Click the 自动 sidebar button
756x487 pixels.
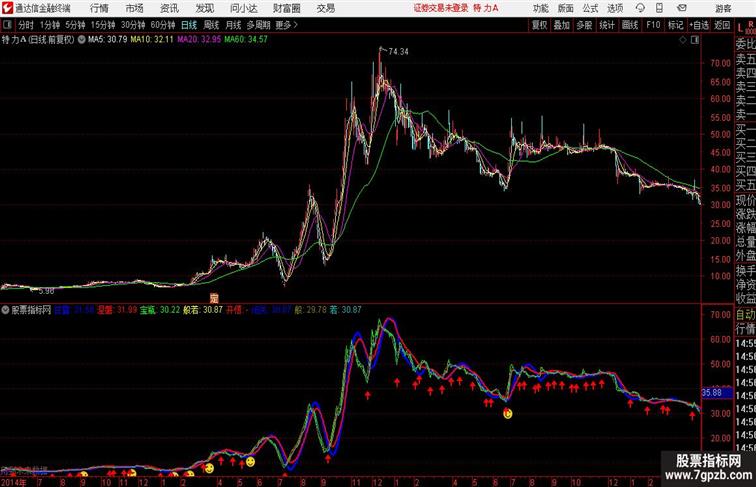745,315
